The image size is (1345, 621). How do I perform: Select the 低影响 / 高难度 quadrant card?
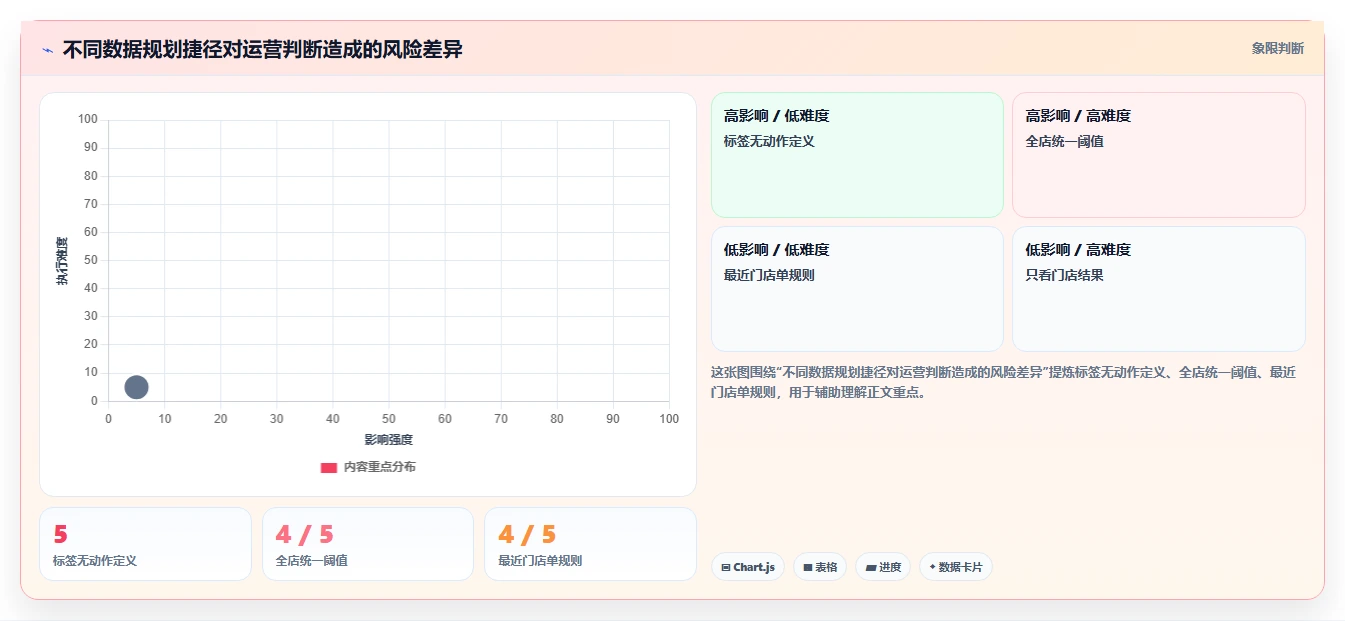coord(1158,289)
